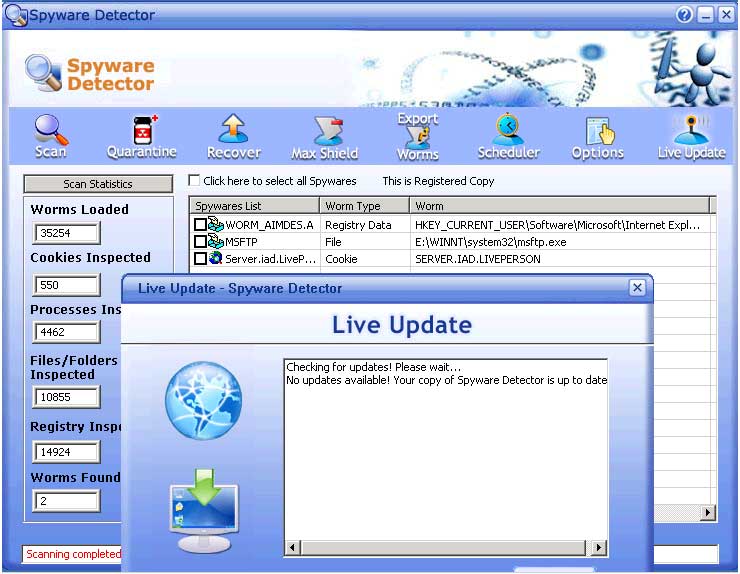Image resolution: width=740 pixels, height=574 pixels.
Task: Run Live Update from toolbar
Action: point(691,138)
